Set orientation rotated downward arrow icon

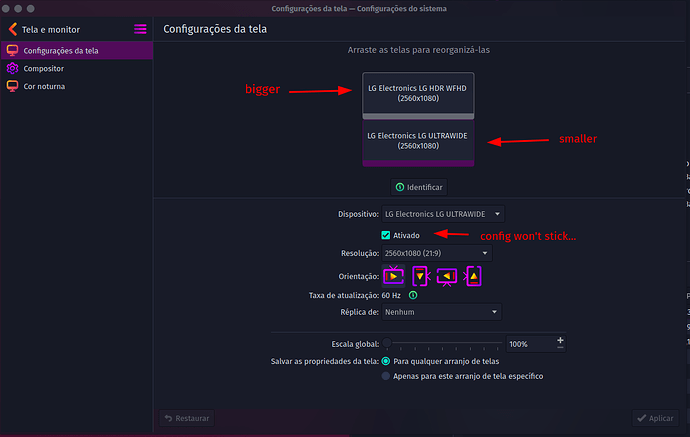tap(420, 276)
